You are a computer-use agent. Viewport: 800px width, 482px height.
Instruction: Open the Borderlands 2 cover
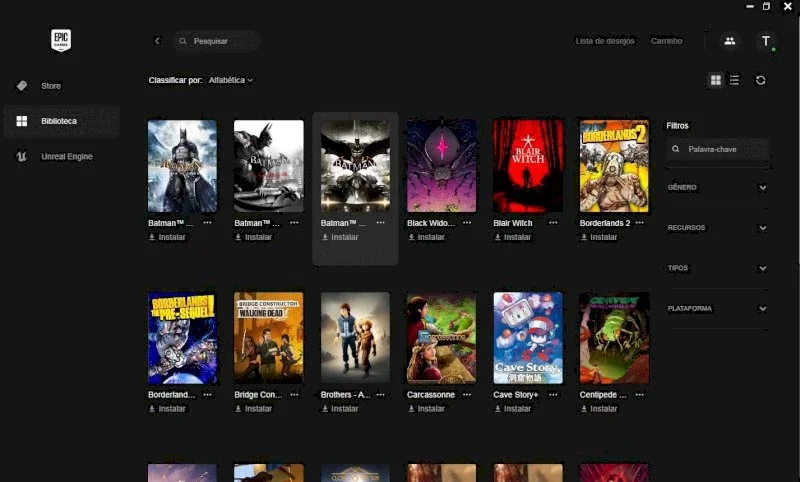coord(614,166)
